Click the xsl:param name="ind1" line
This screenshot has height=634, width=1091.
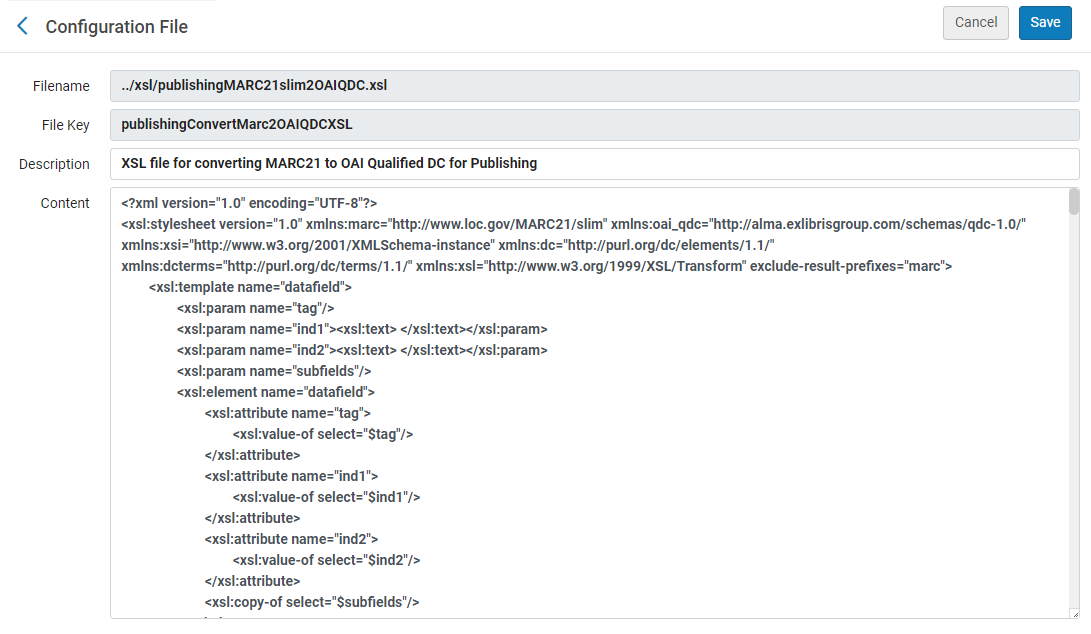(362, 329)
